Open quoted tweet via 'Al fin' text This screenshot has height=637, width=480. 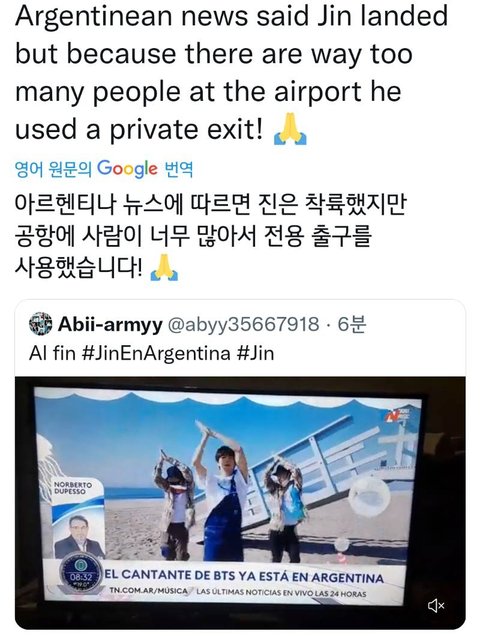(52, 353)
